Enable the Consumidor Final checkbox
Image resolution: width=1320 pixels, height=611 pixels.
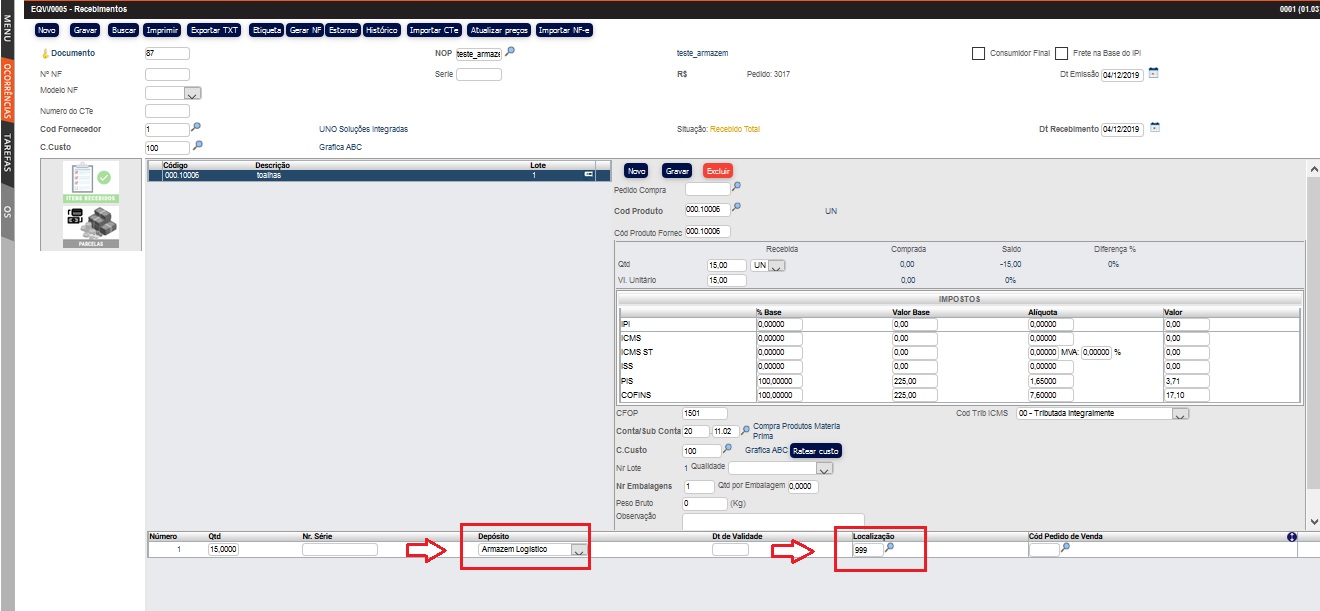tap(979, 53)
